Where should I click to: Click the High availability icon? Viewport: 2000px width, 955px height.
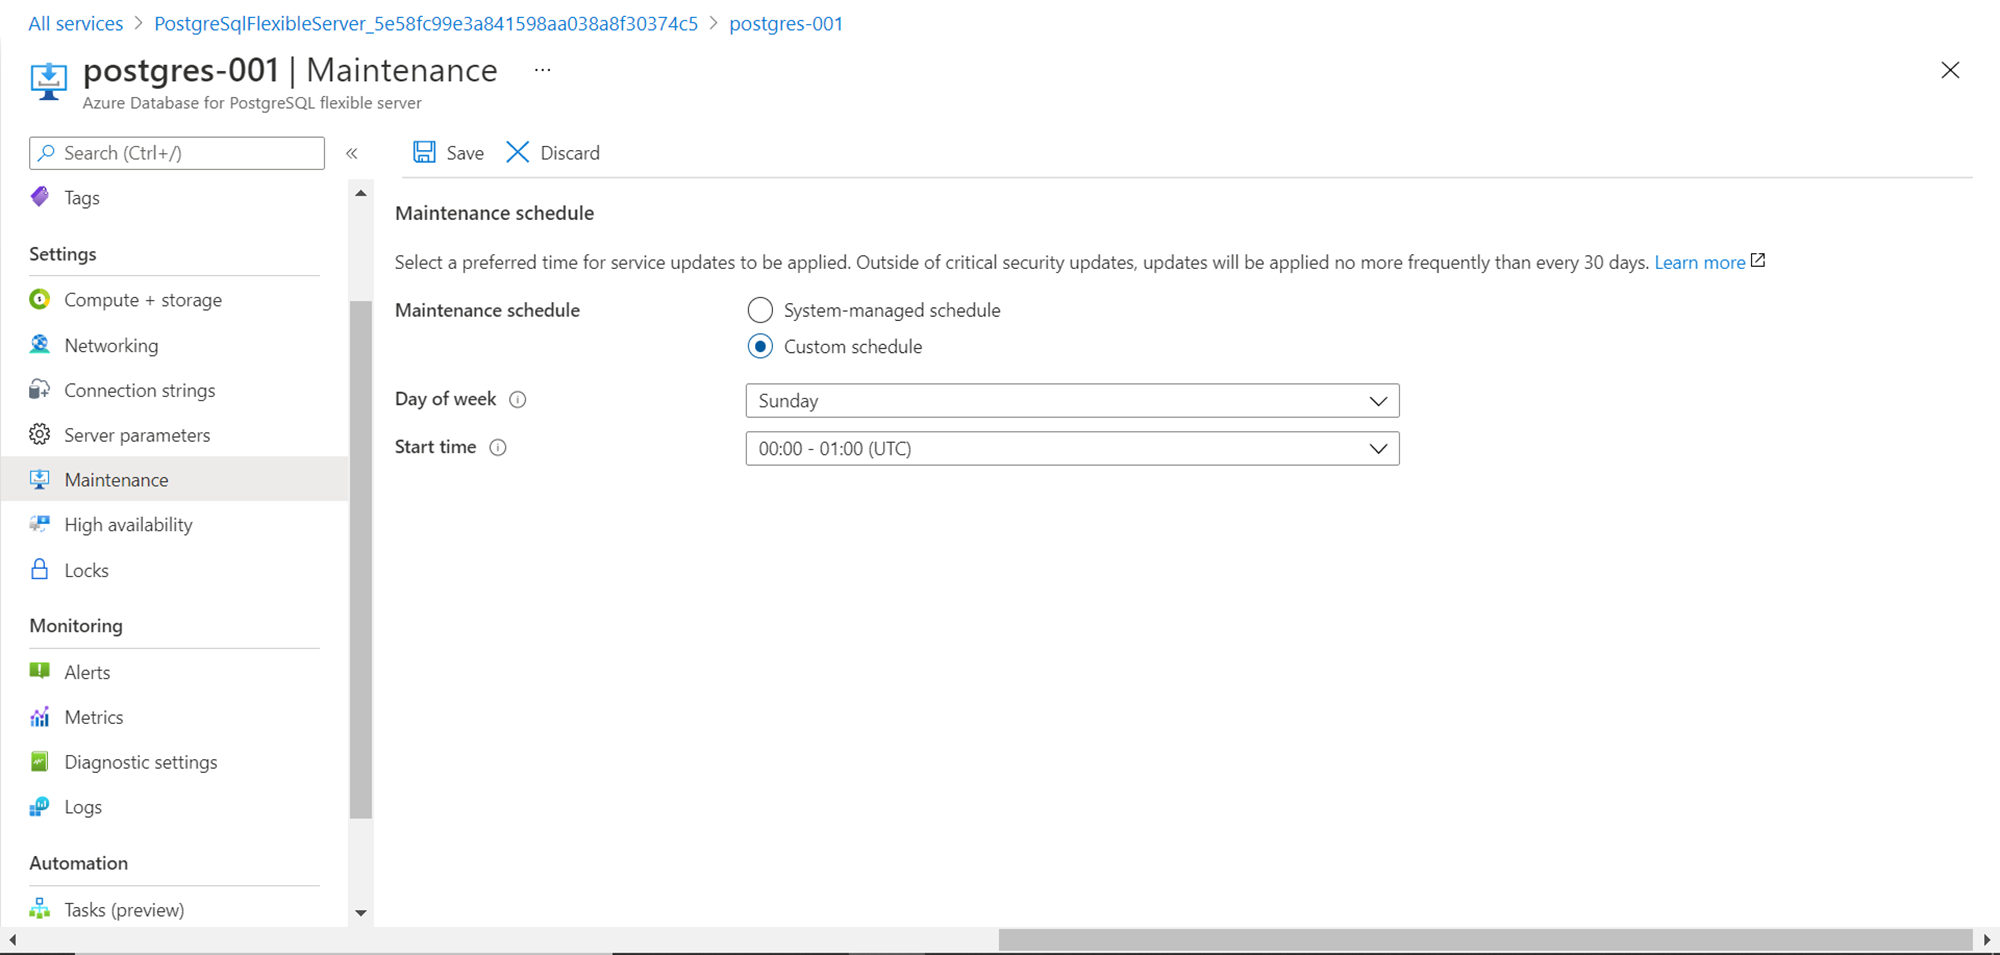40,524
